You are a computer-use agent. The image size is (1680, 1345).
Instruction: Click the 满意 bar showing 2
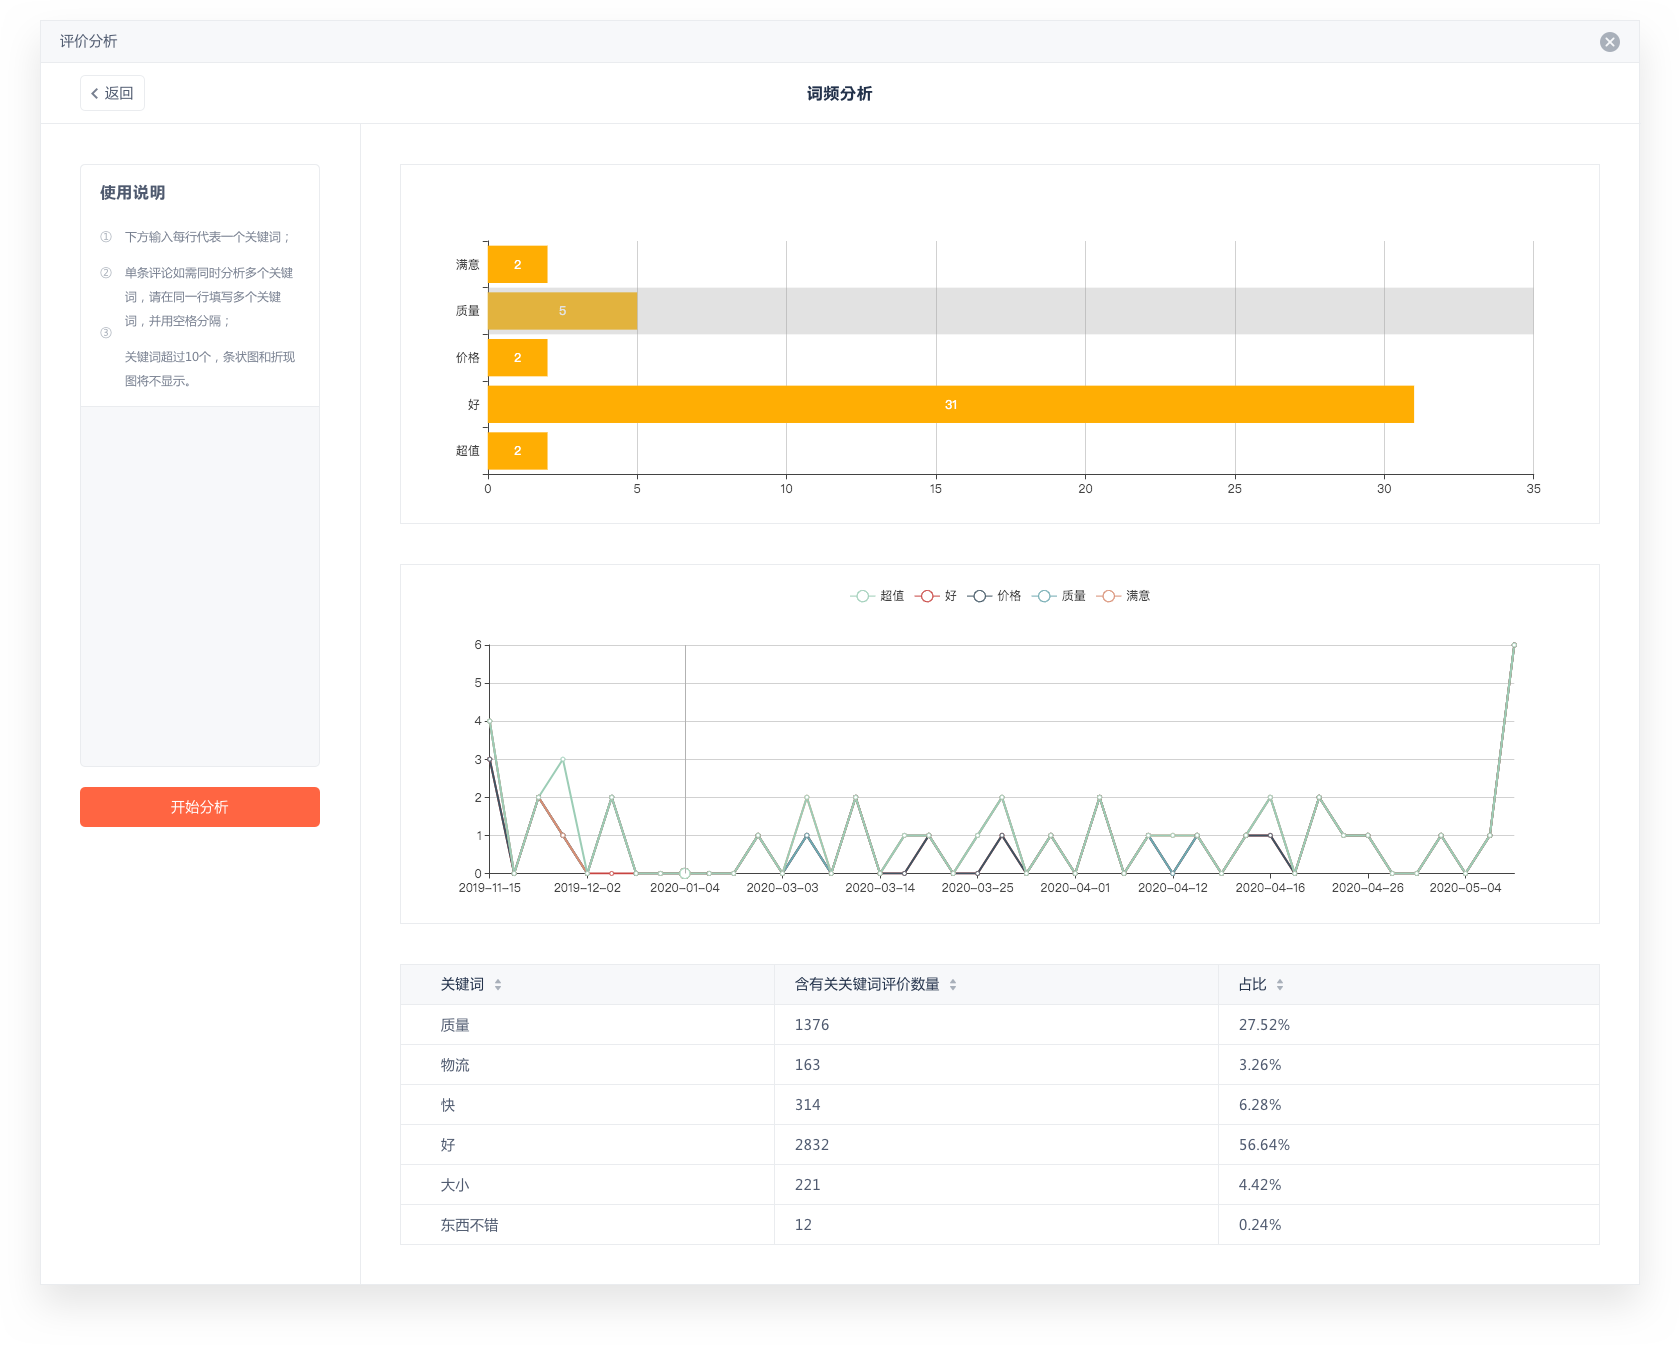pyautogui.click(x=518, y=265)
